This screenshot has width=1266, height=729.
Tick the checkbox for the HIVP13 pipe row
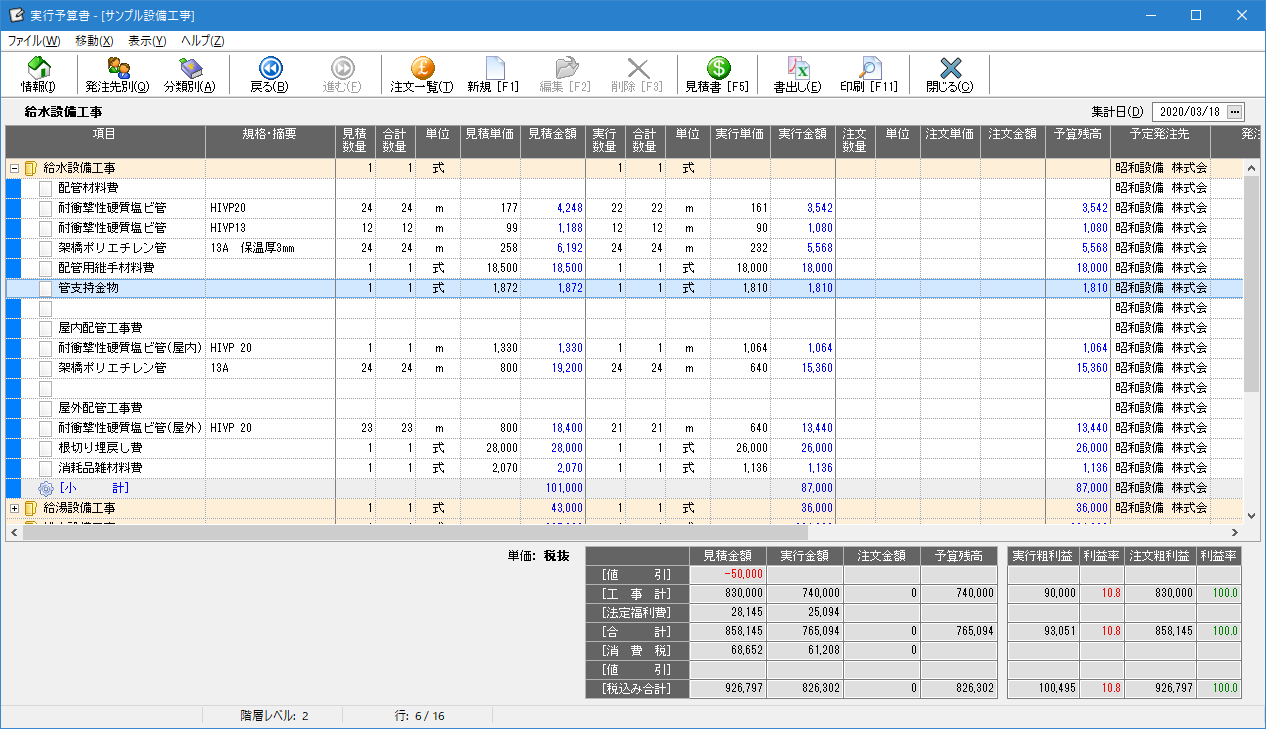click(45, 228)
